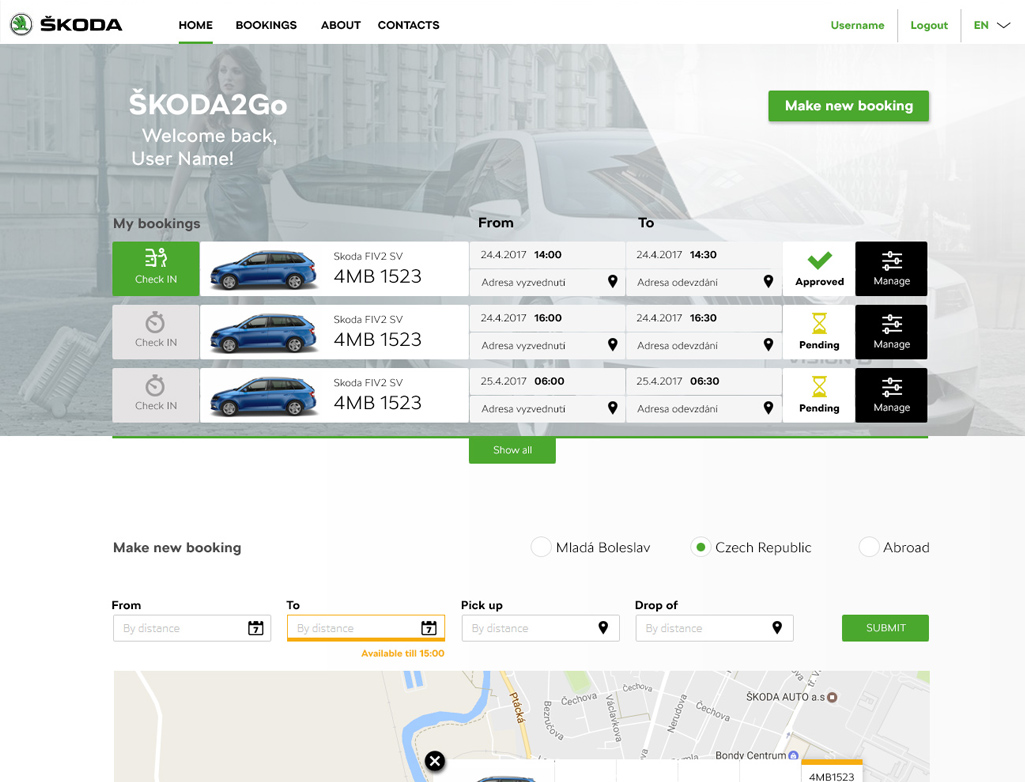
Task: Click drop-off location pin of 14:30 booking
Action: (768, 281)
